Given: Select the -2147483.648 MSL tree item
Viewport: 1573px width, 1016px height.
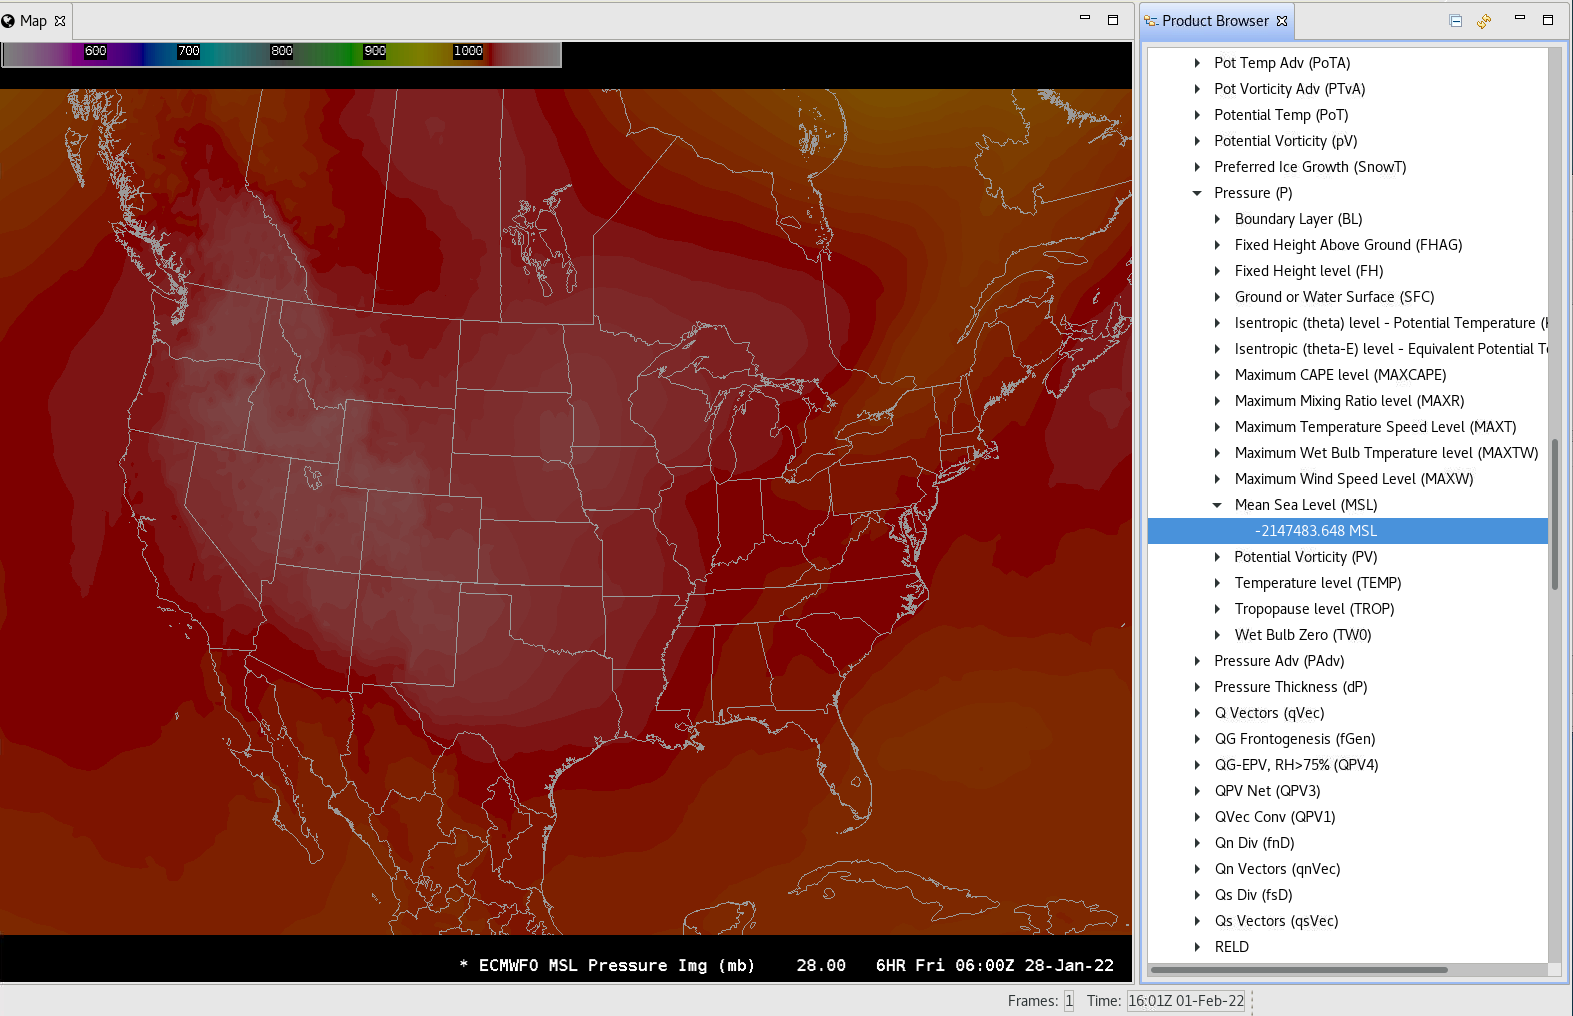Looking at the screenshot, I should pyautogui.click(x=1315, y=531).
